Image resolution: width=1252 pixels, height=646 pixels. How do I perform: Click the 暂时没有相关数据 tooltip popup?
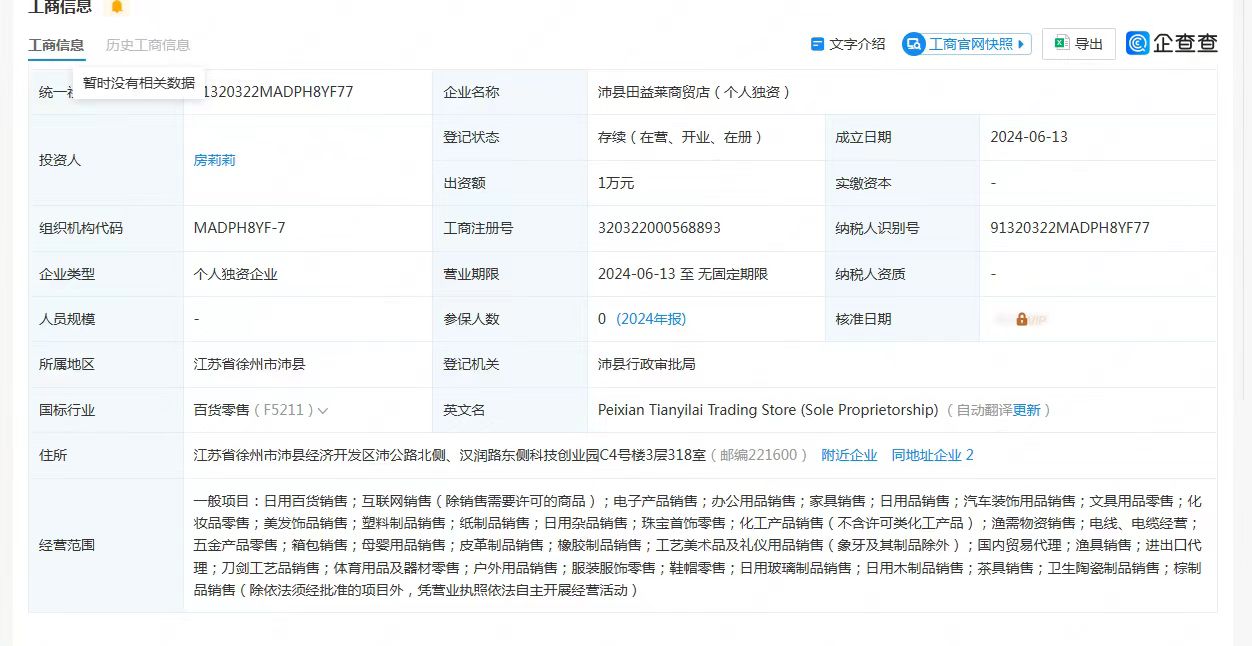139,81
